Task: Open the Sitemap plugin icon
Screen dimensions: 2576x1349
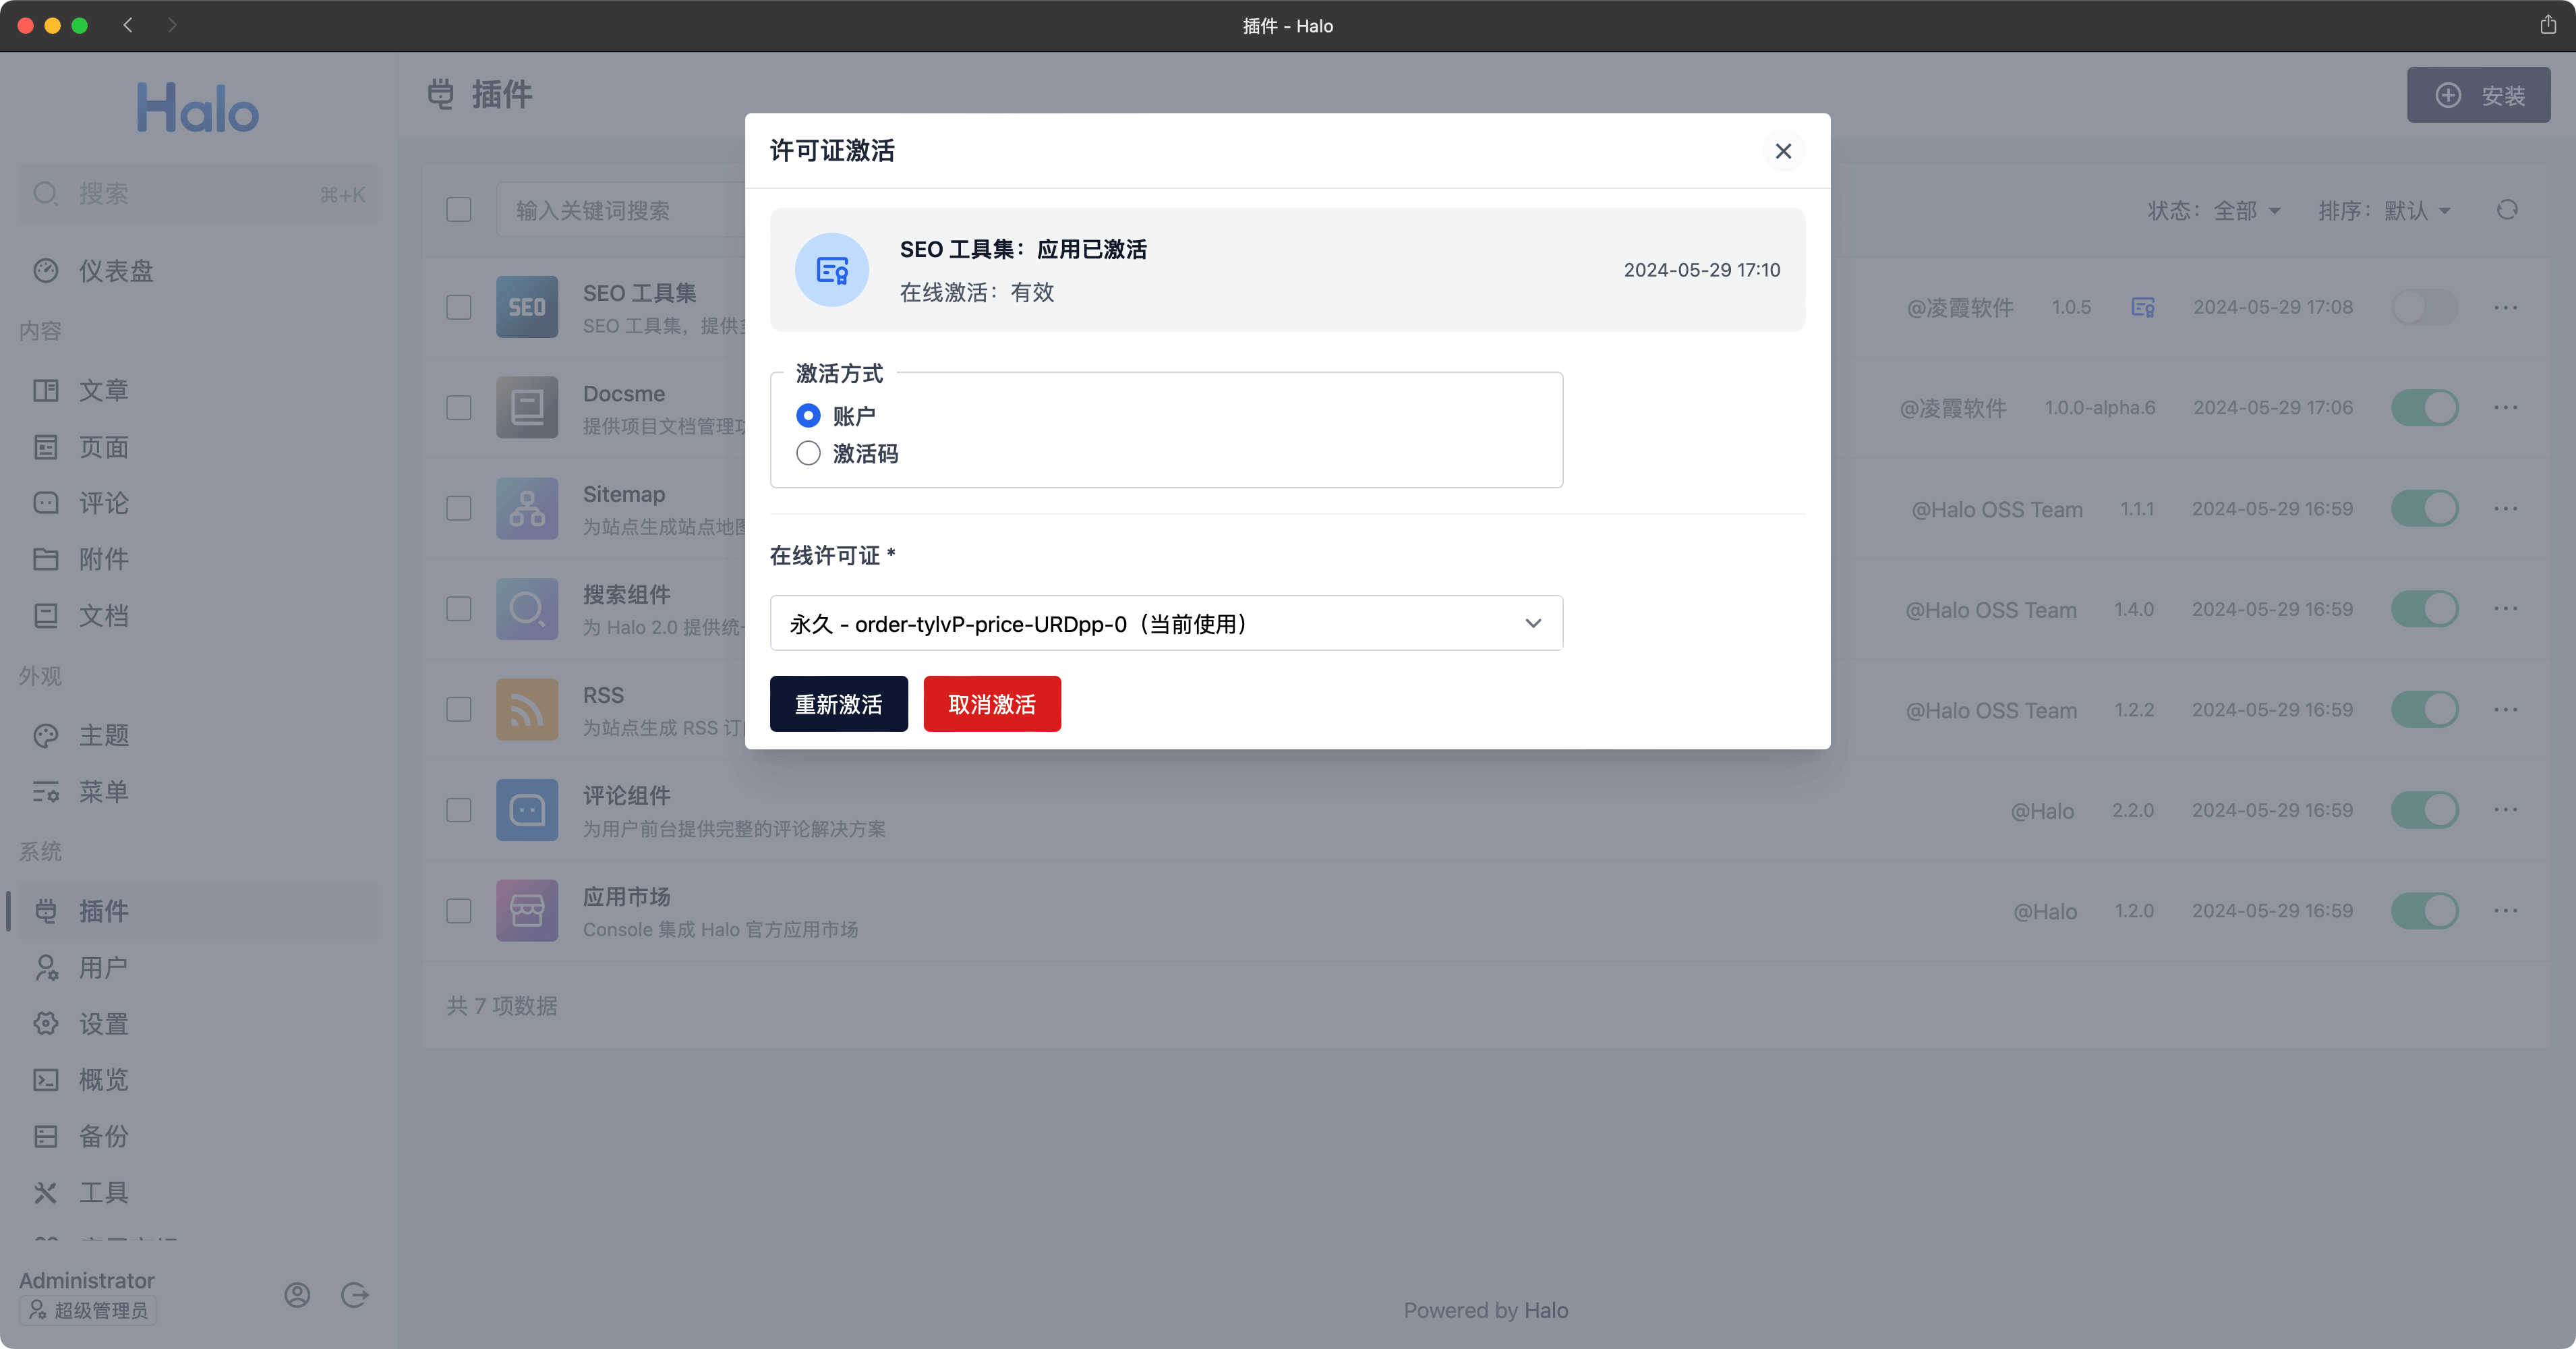Action: (527, 508)
